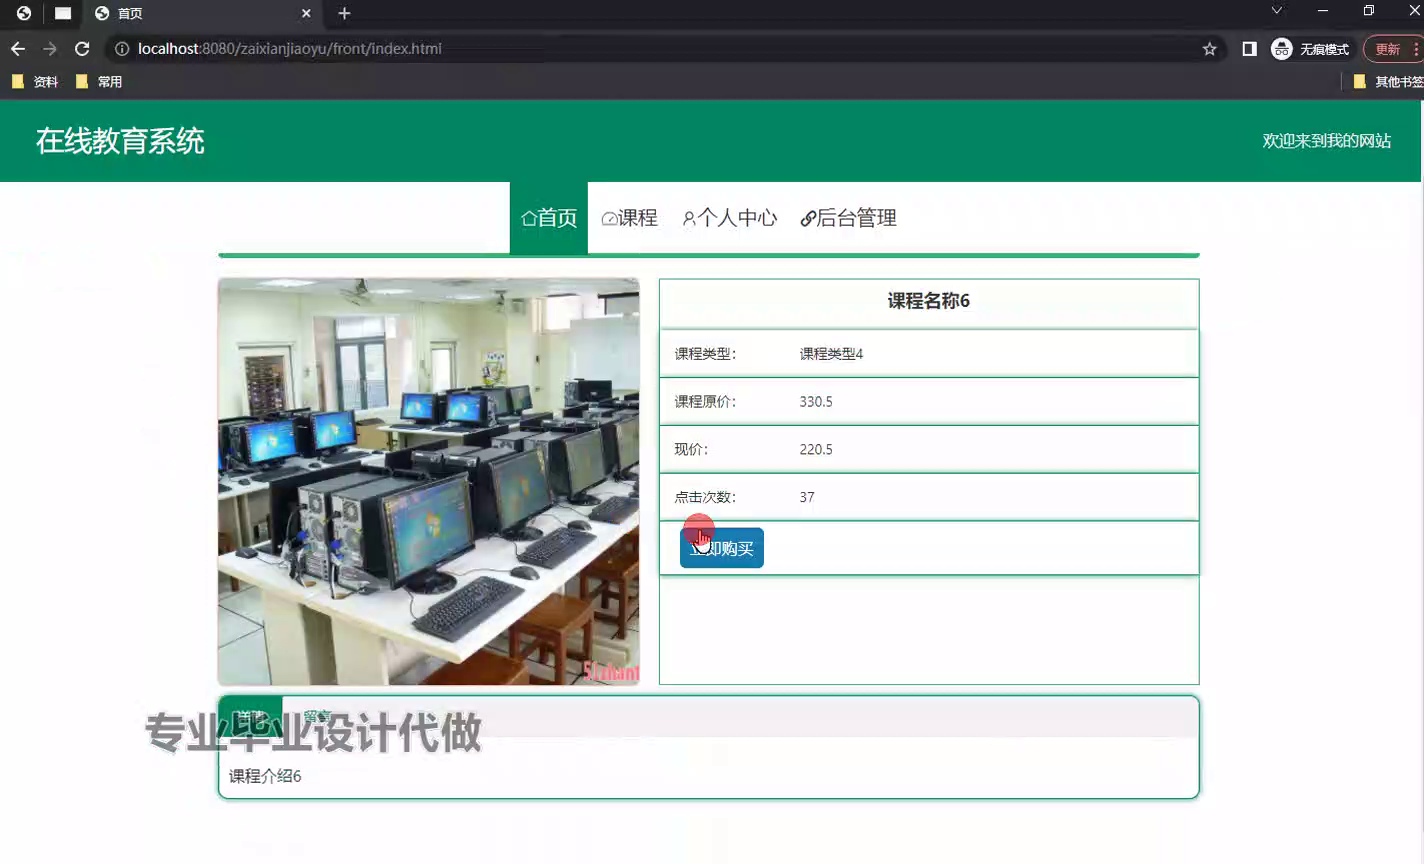Image resolution: width=1424 pixels, height=864 pixels.
Task: Reload the page with the refresh icon
Action: tap(82, 48)
